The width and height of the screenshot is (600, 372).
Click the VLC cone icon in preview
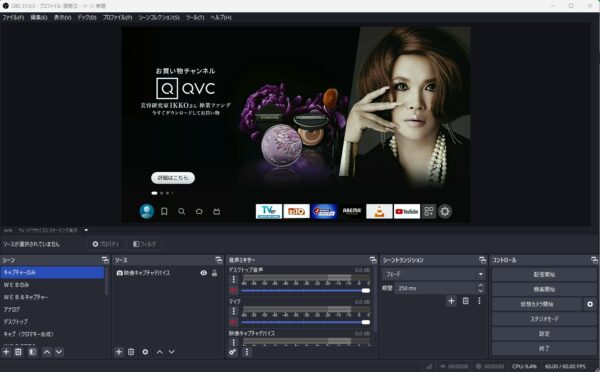click(x=379, y=211)
